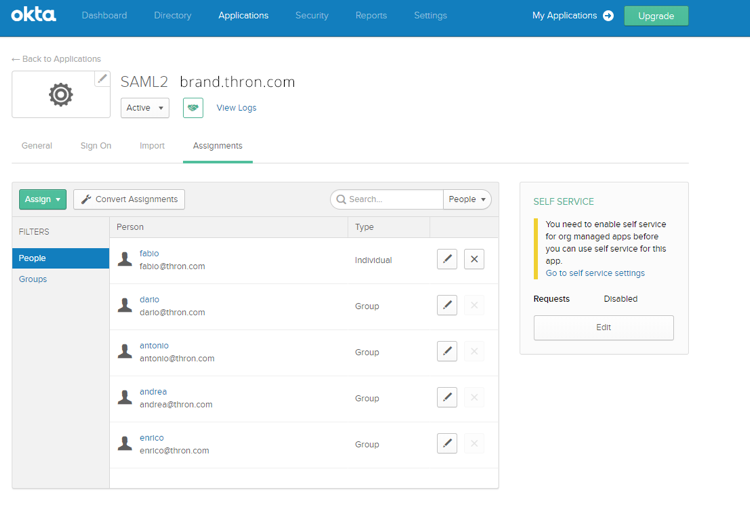Click the Upgrade button
Image resolution: width=750 pixels, height=514 pixels.
coord(656,16)
